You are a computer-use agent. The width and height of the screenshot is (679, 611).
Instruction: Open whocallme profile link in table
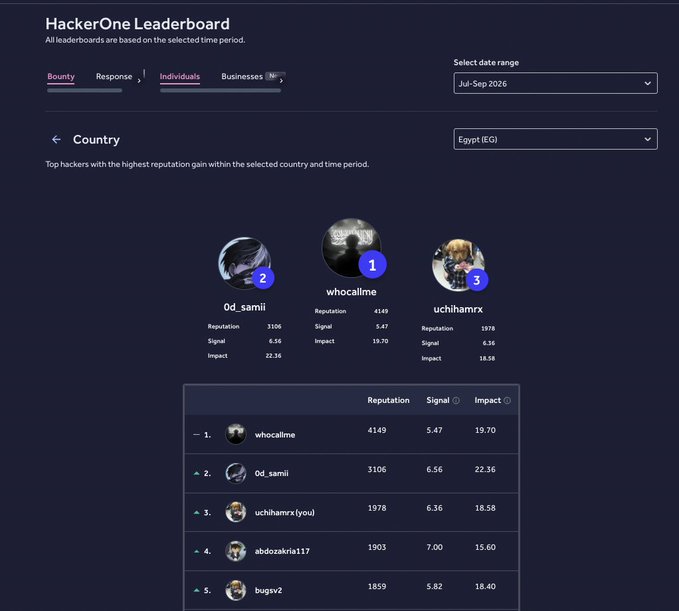[x=275, y=434]
